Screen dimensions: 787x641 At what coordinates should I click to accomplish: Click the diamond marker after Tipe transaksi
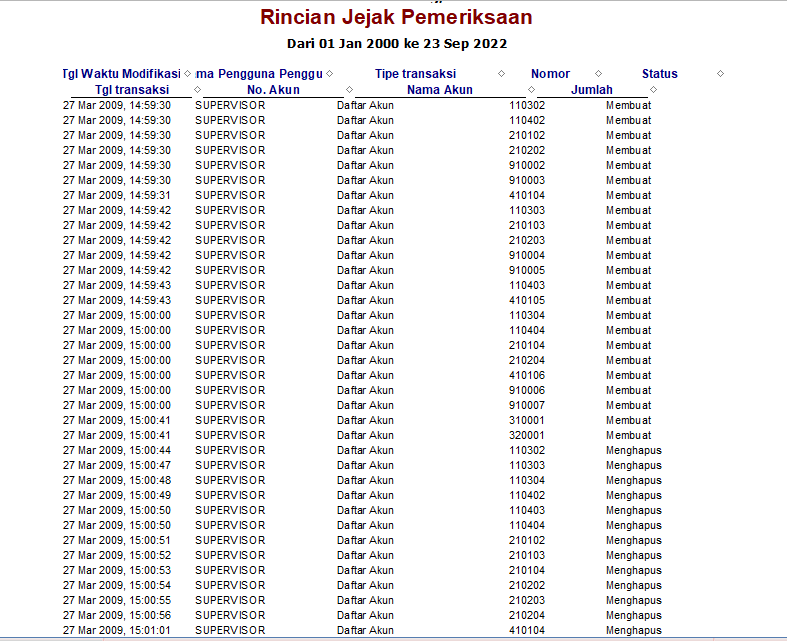501,74
